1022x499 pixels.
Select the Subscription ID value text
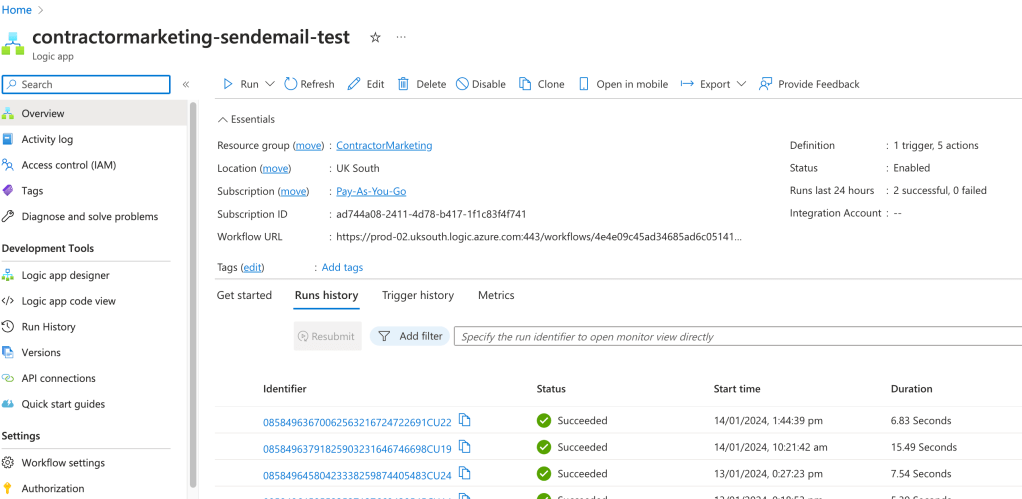431,214
